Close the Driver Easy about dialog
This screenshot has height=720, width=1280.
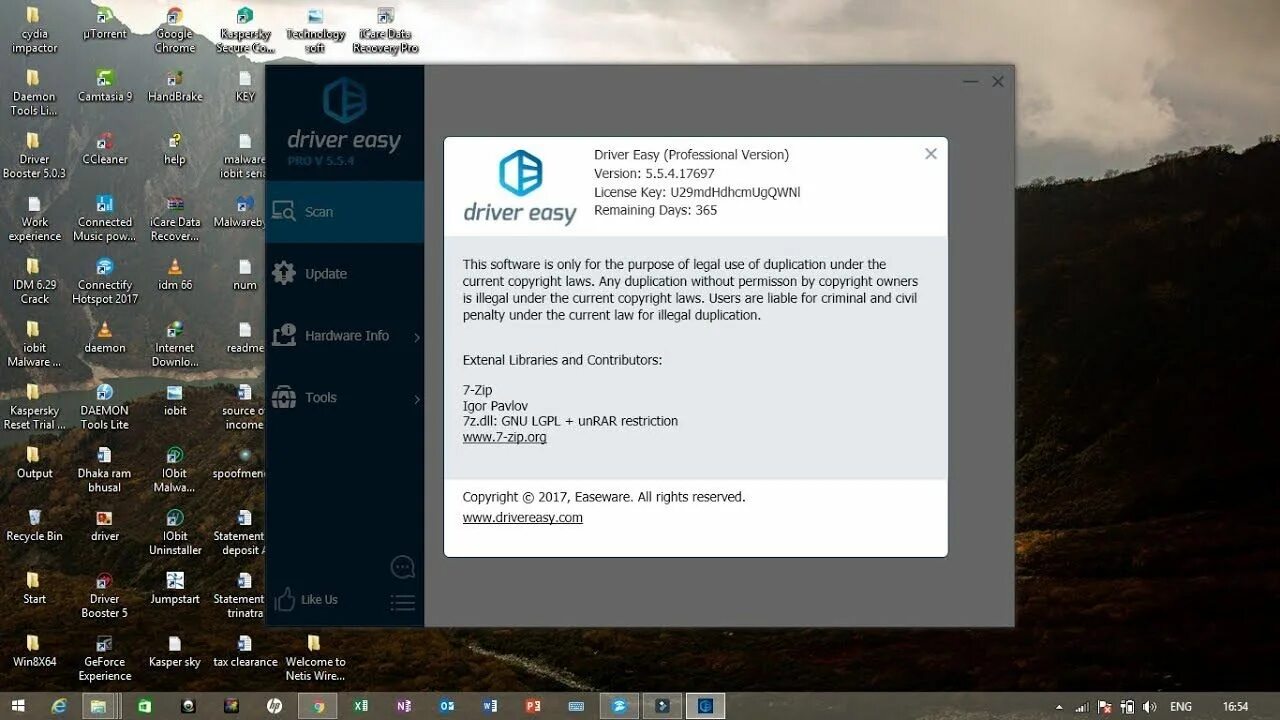point(931,154)
